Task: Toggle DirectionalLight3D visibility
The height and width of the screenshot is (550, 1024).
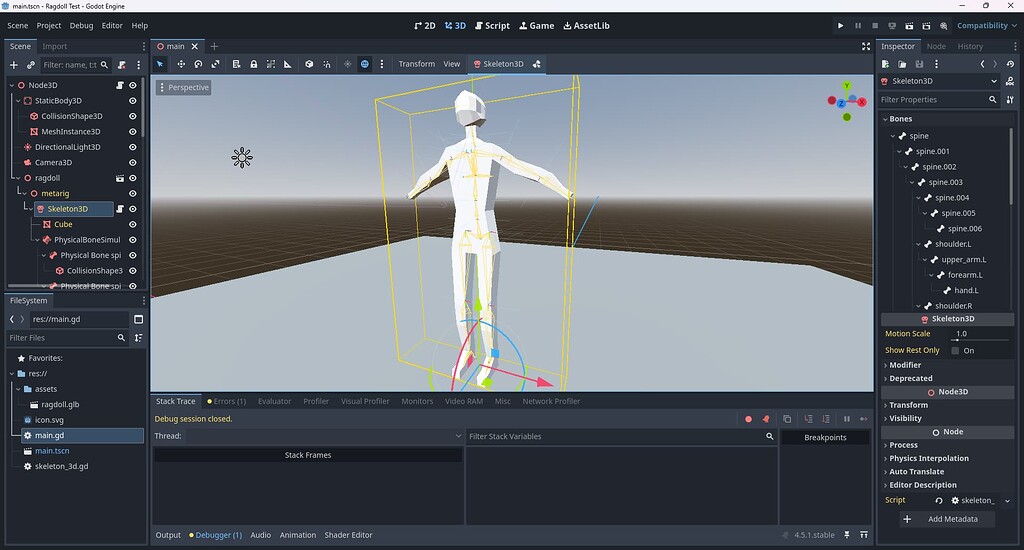Action: click(133, 147)
